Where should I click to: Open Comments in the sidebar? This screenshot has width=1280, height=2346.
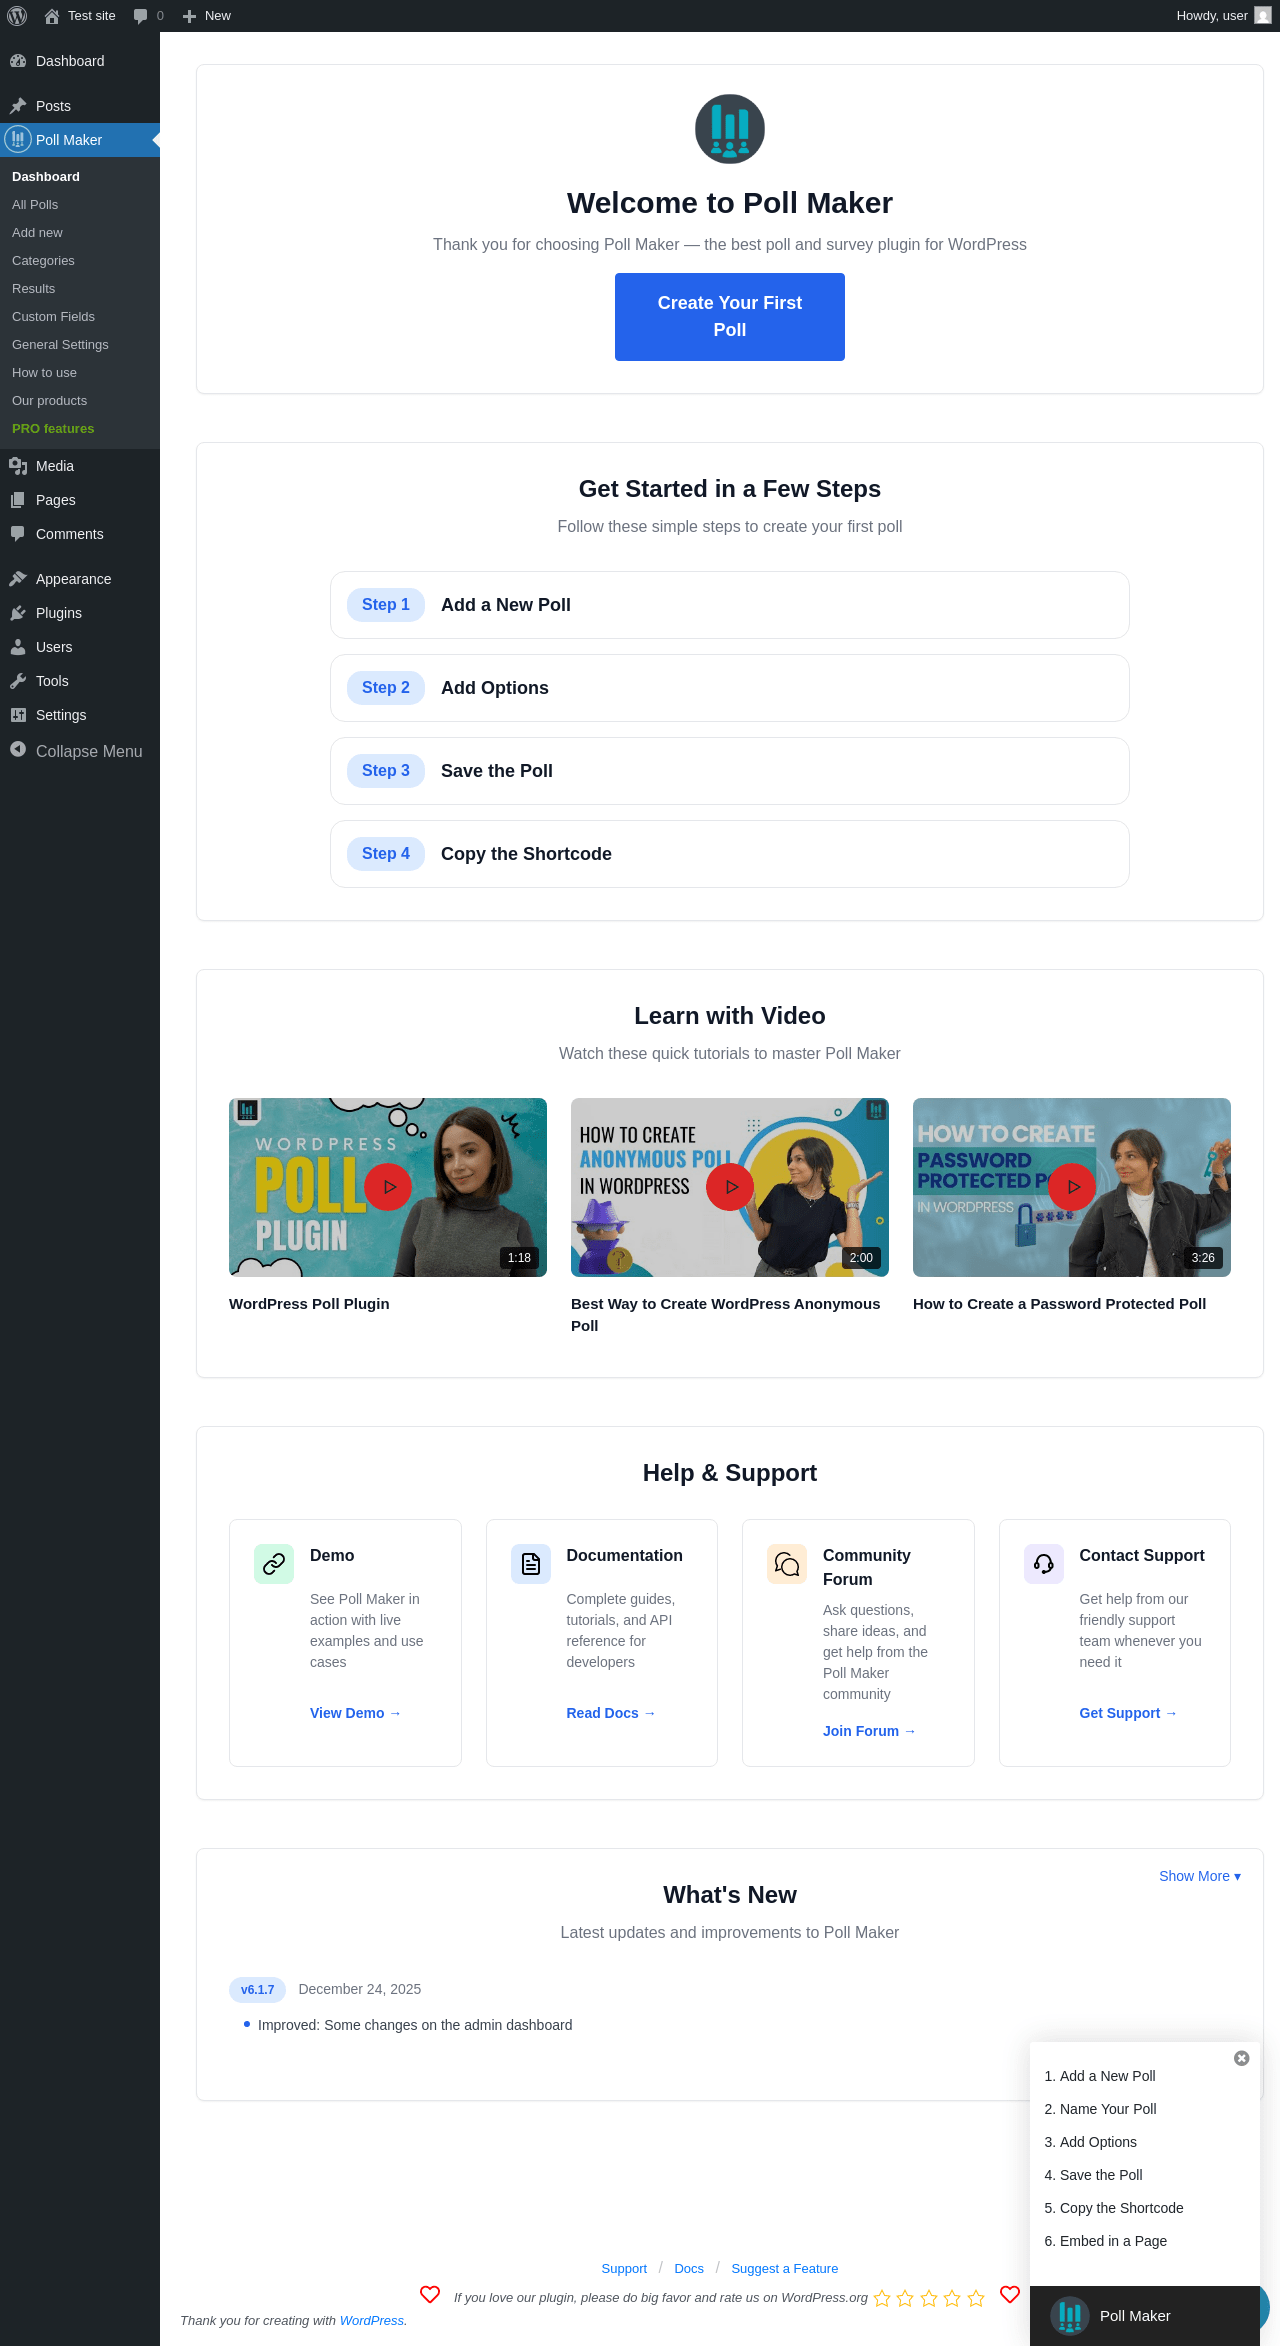[80, 534]
